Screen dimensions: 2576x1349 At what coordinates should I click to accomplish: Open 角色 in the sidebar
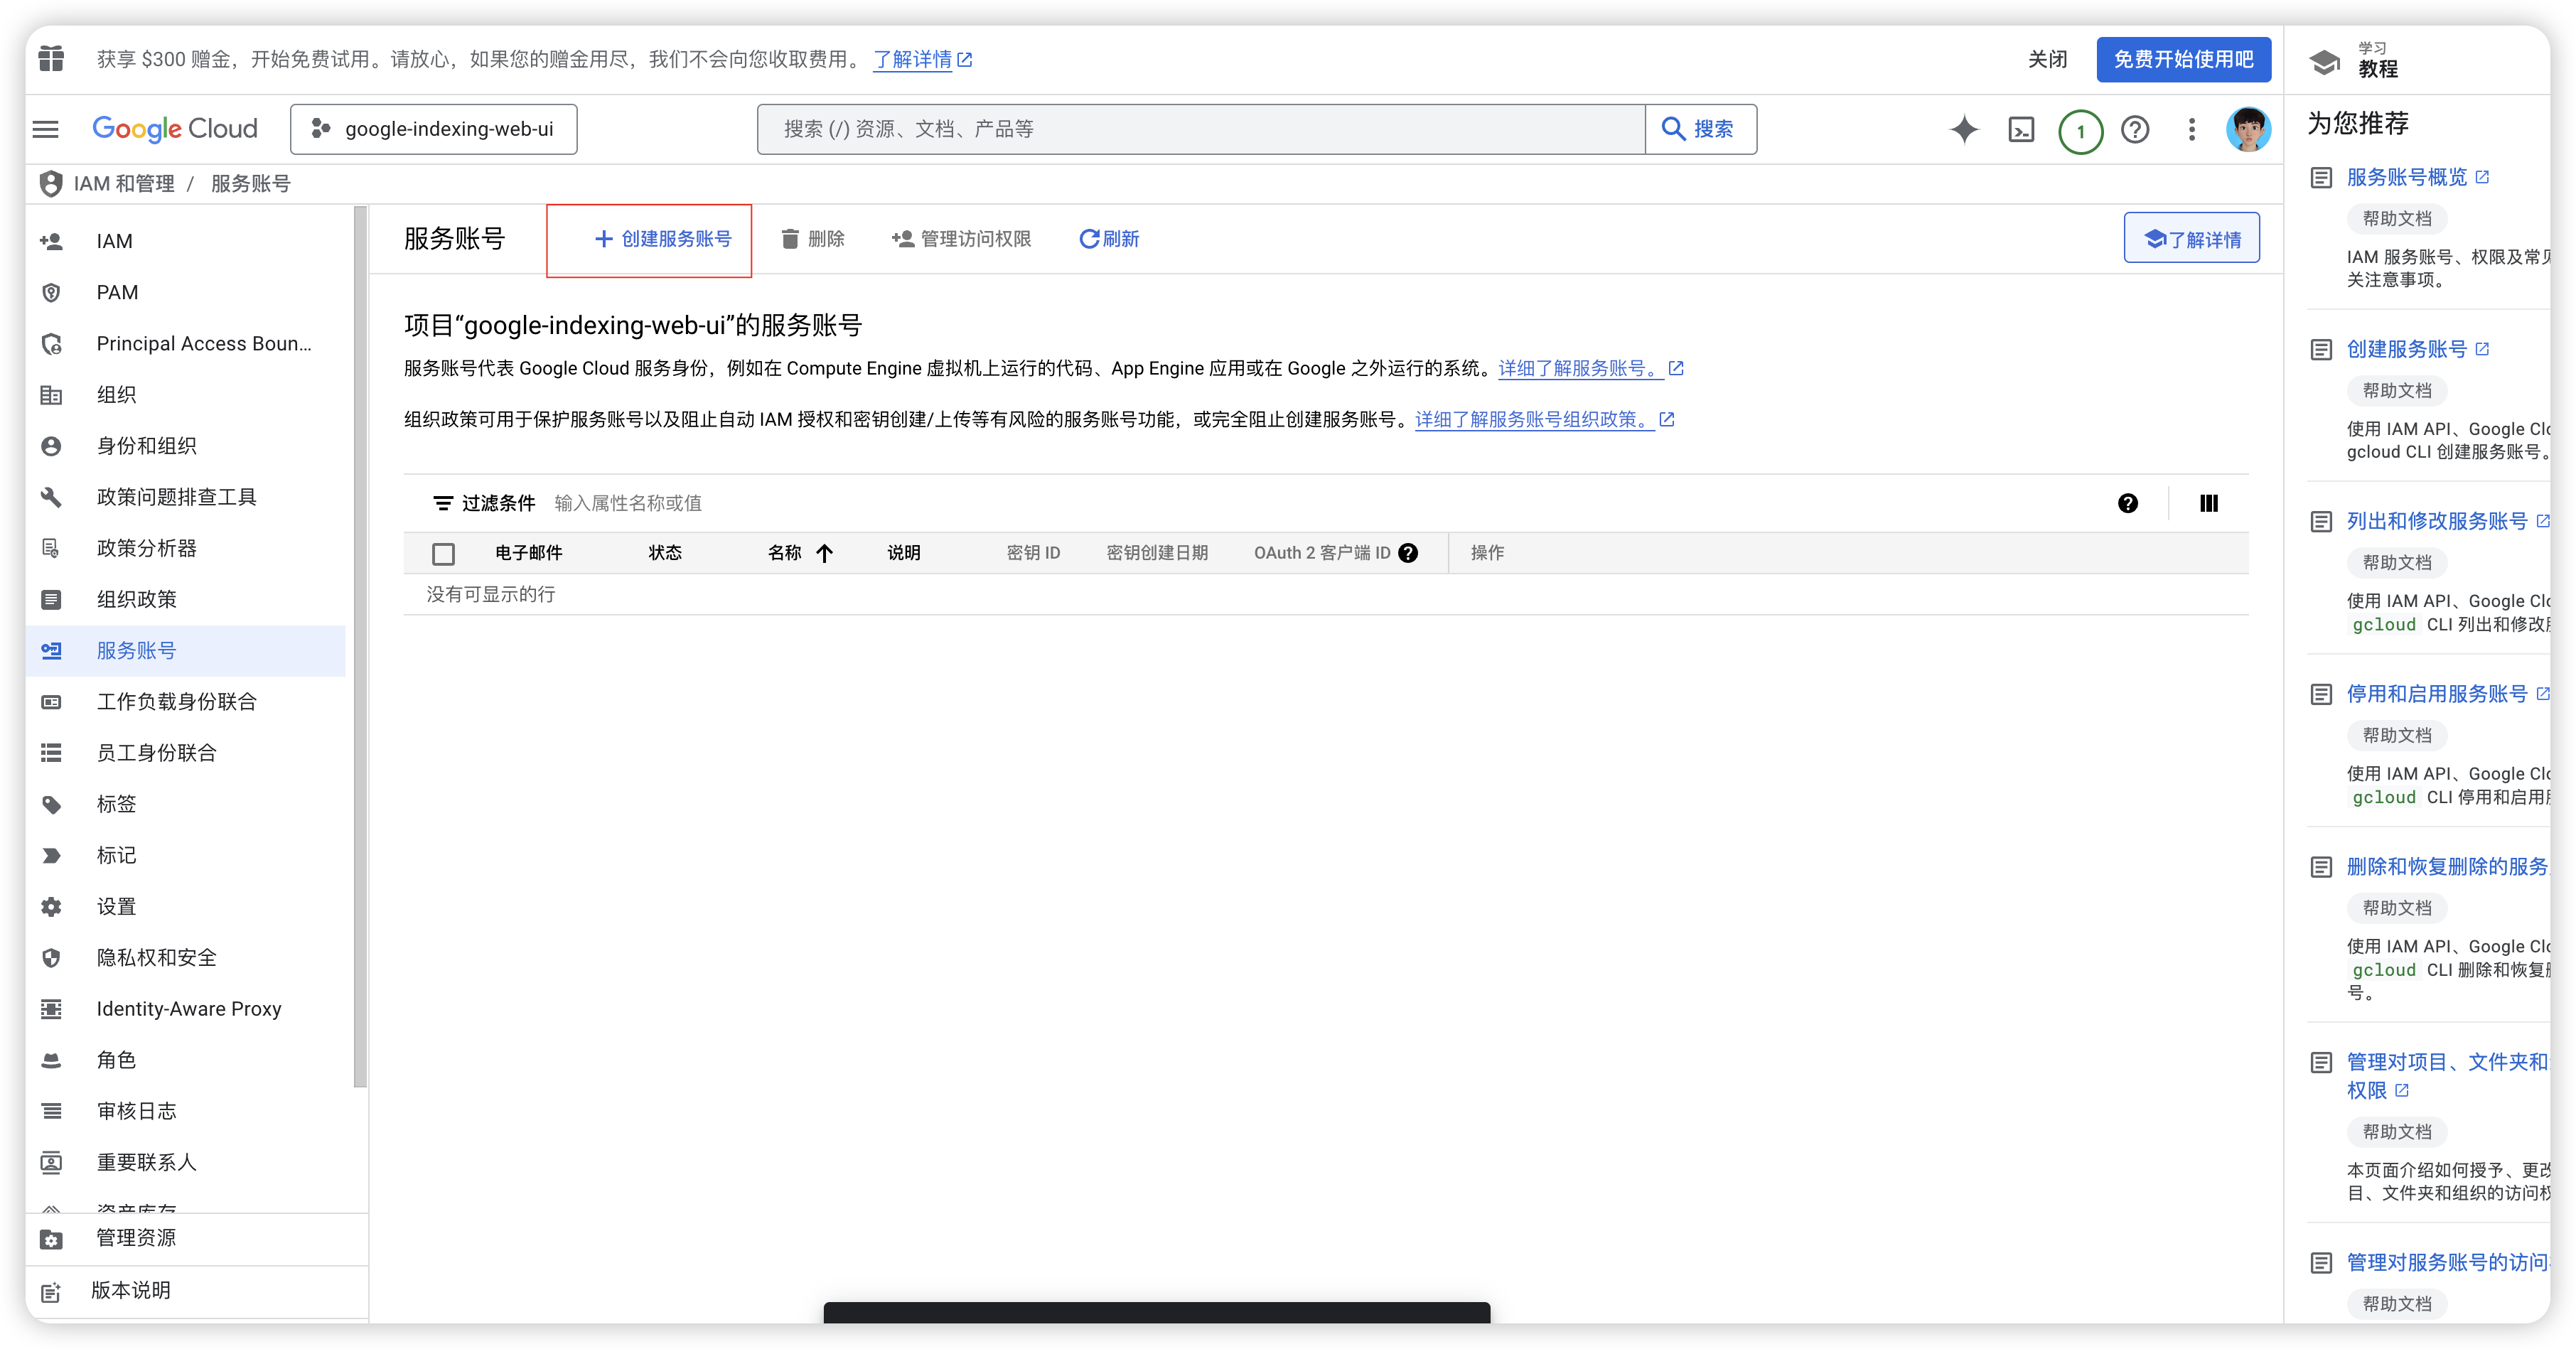point(186,1060)
